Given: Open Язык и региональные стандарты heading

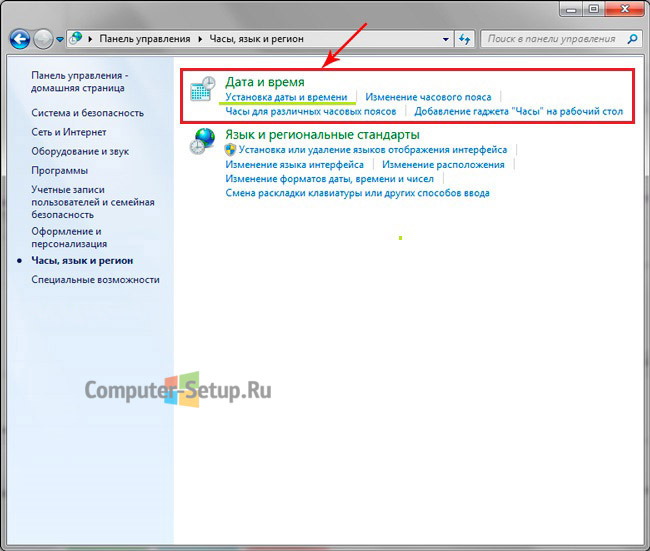Looking at the screenshot, I should point(322,135).
